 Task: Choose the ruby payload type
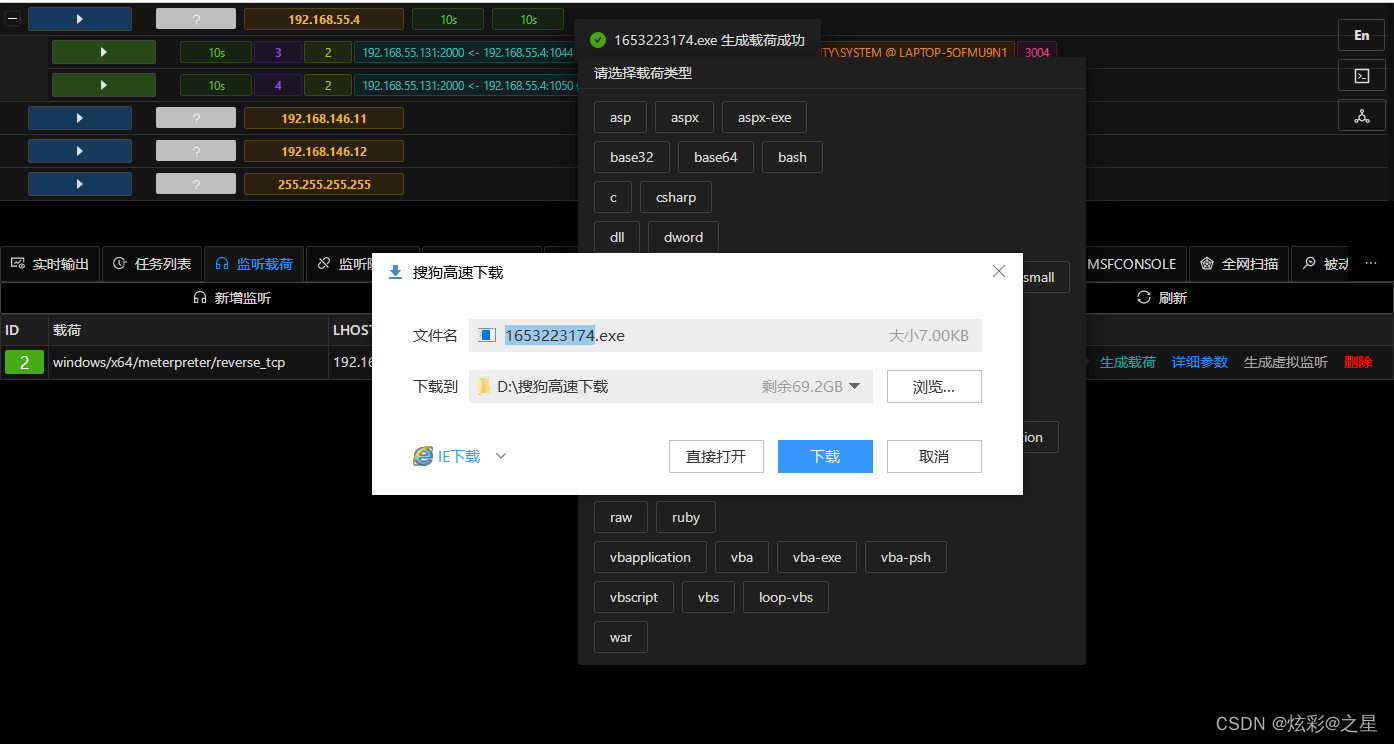pyautogui.click(x=686, y=517)
